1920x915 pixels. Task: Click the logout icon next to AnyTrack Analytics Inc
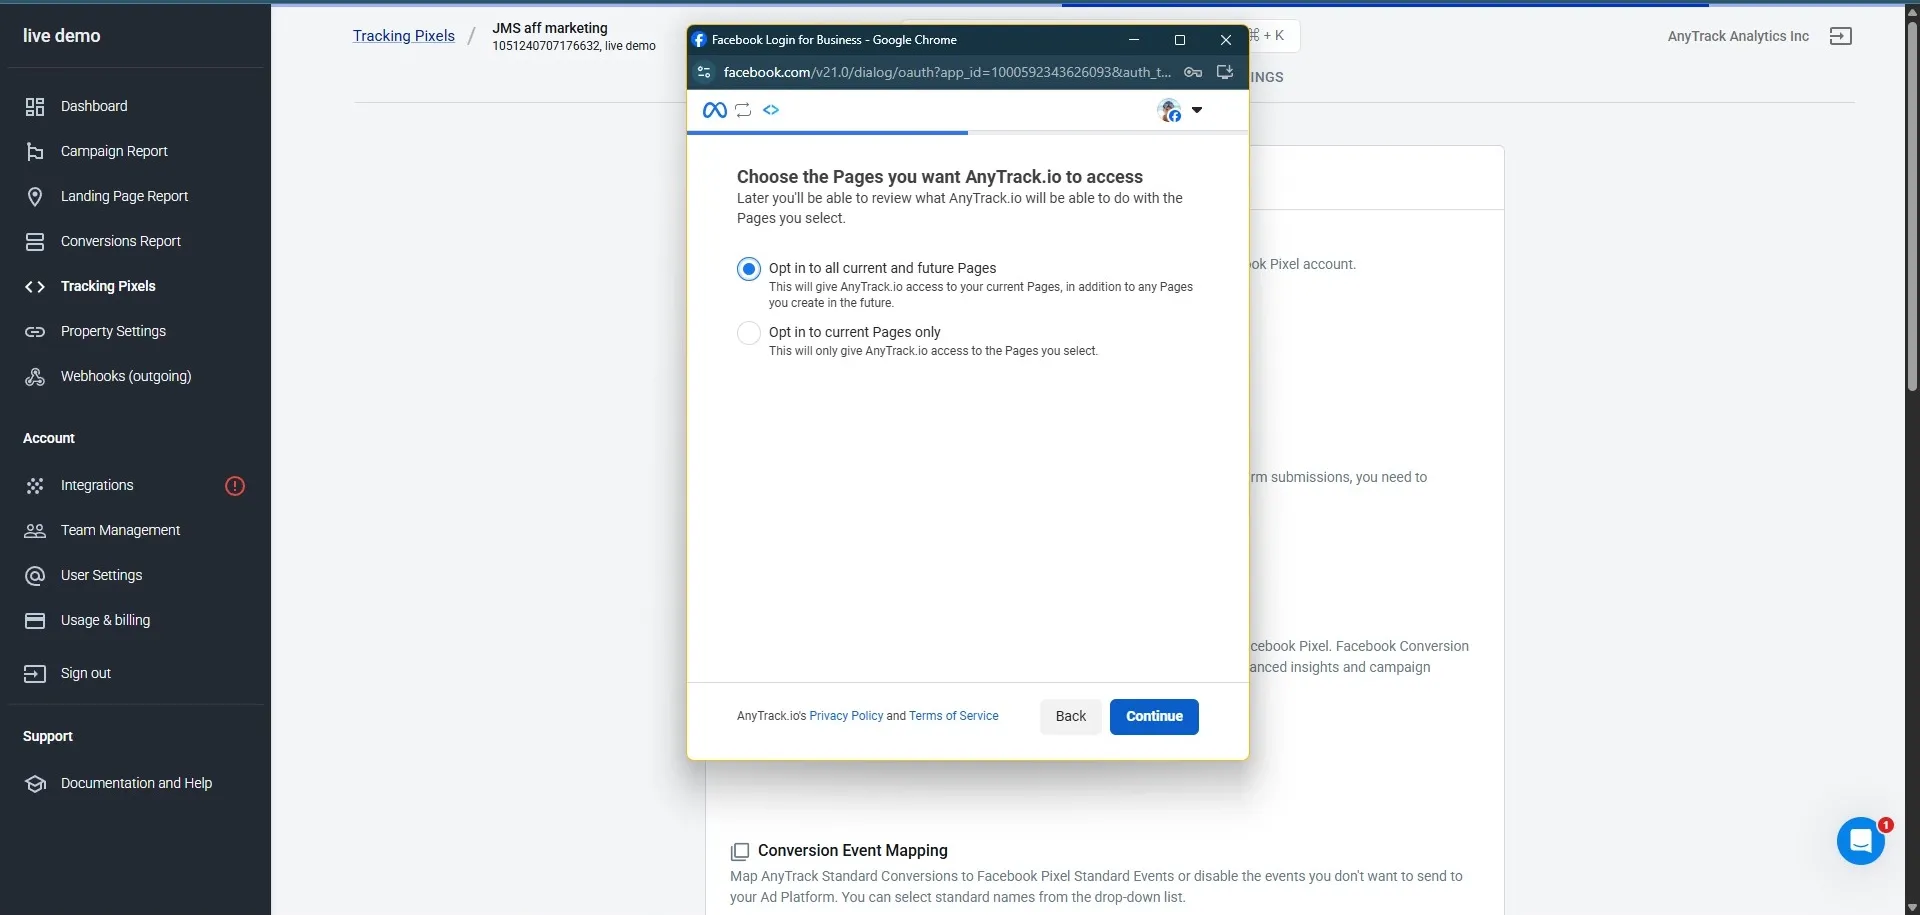[x=1840, y=36]
